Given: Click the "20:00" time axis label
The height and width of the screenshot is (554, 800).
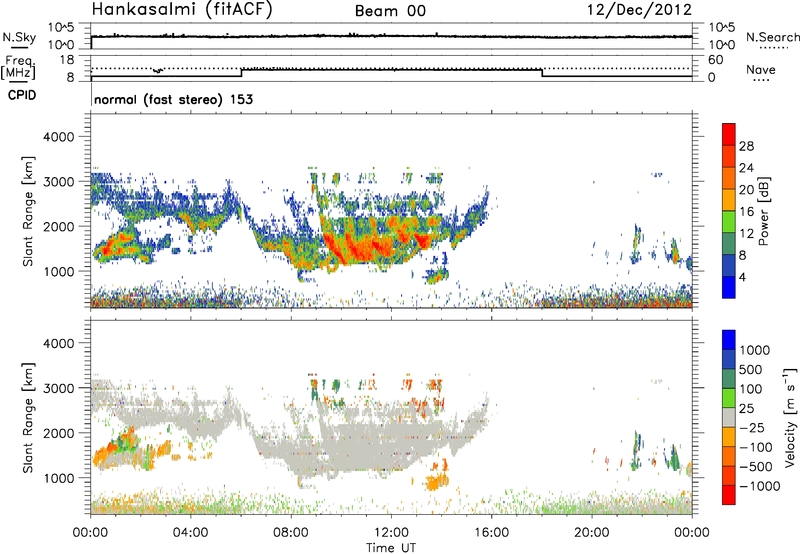Looking at the screenshot, I should point(591,533).
